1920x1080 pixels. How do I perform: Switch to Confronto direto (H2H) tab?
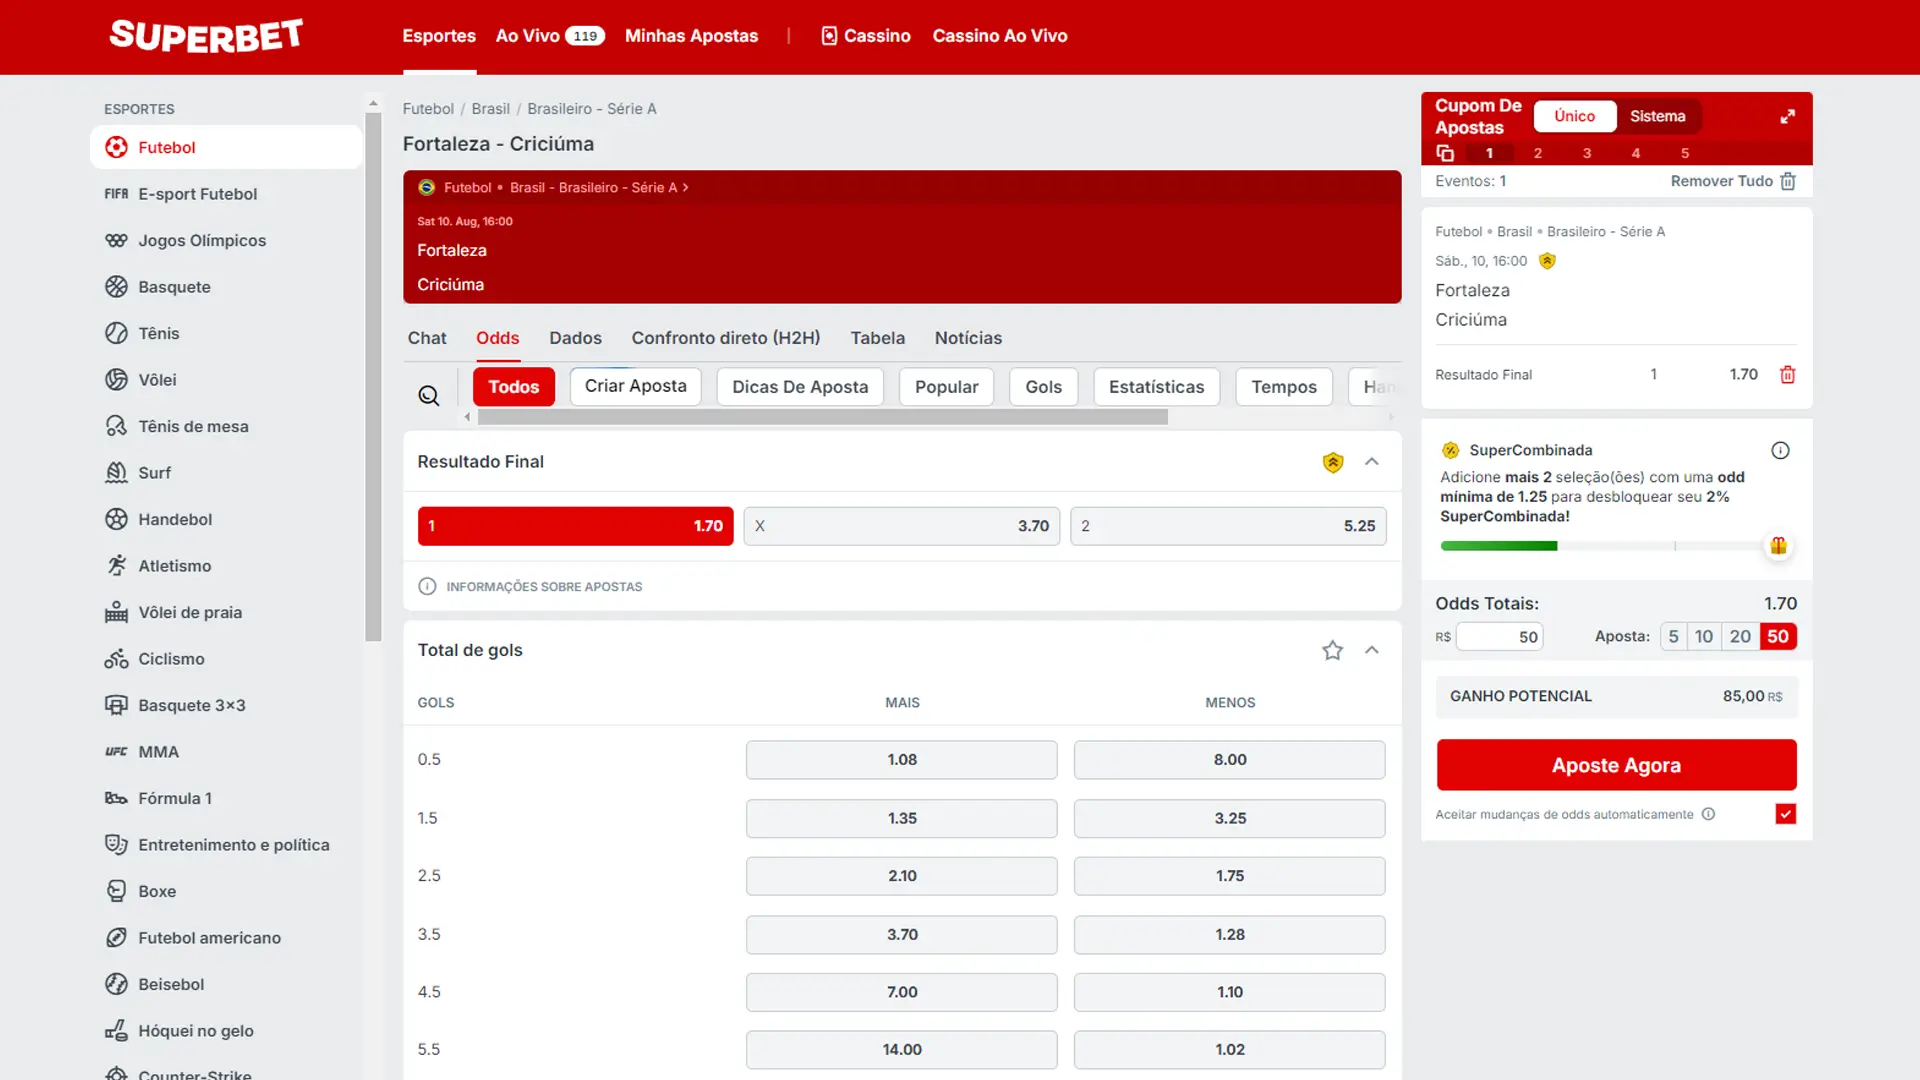[726, 338]
